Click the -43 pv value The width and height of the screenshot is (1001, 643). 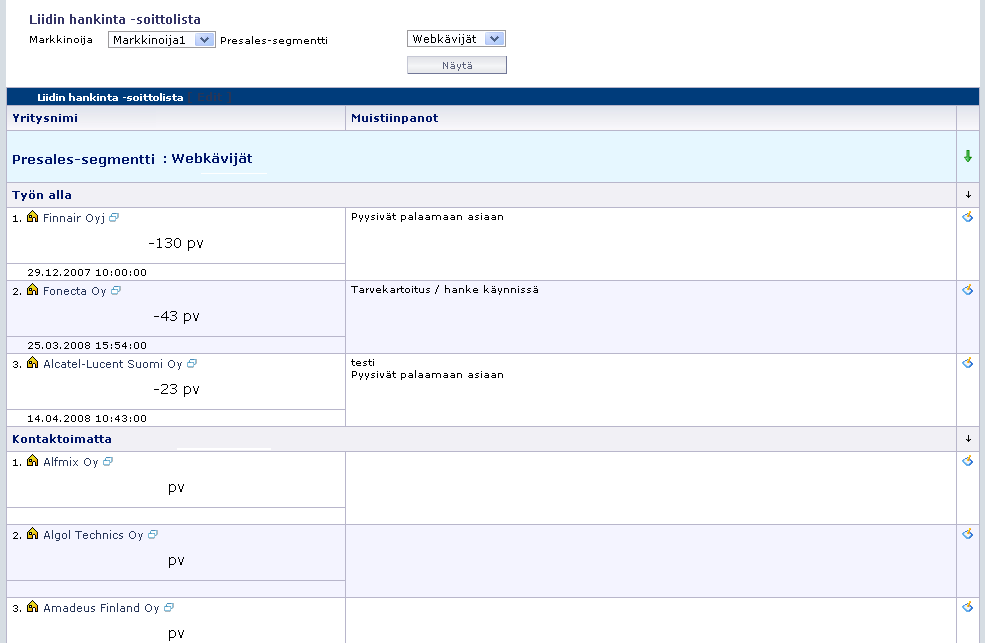click(x=176, y=316)
